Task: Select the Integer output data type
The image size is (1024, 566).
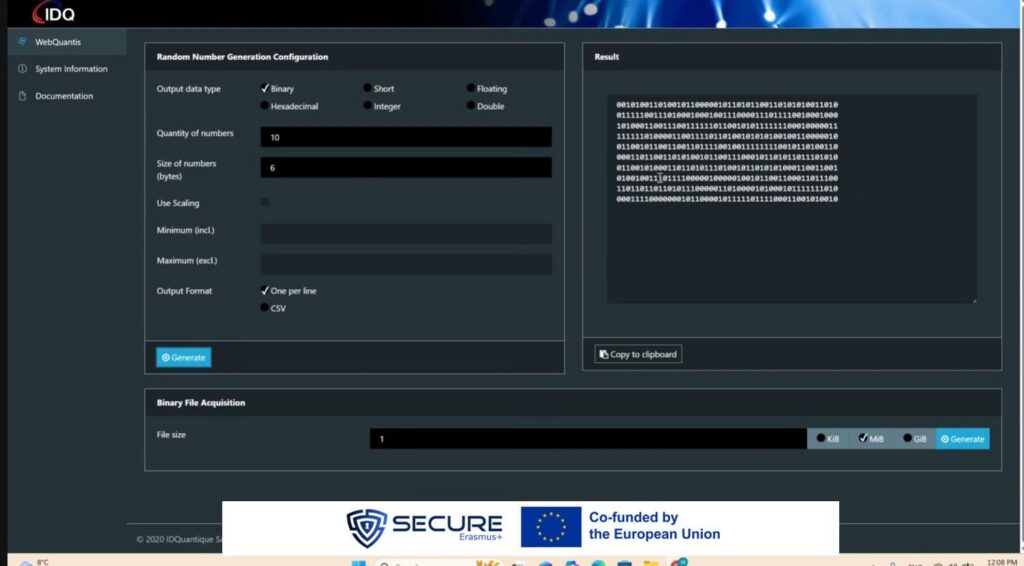Action: point(368,106)
